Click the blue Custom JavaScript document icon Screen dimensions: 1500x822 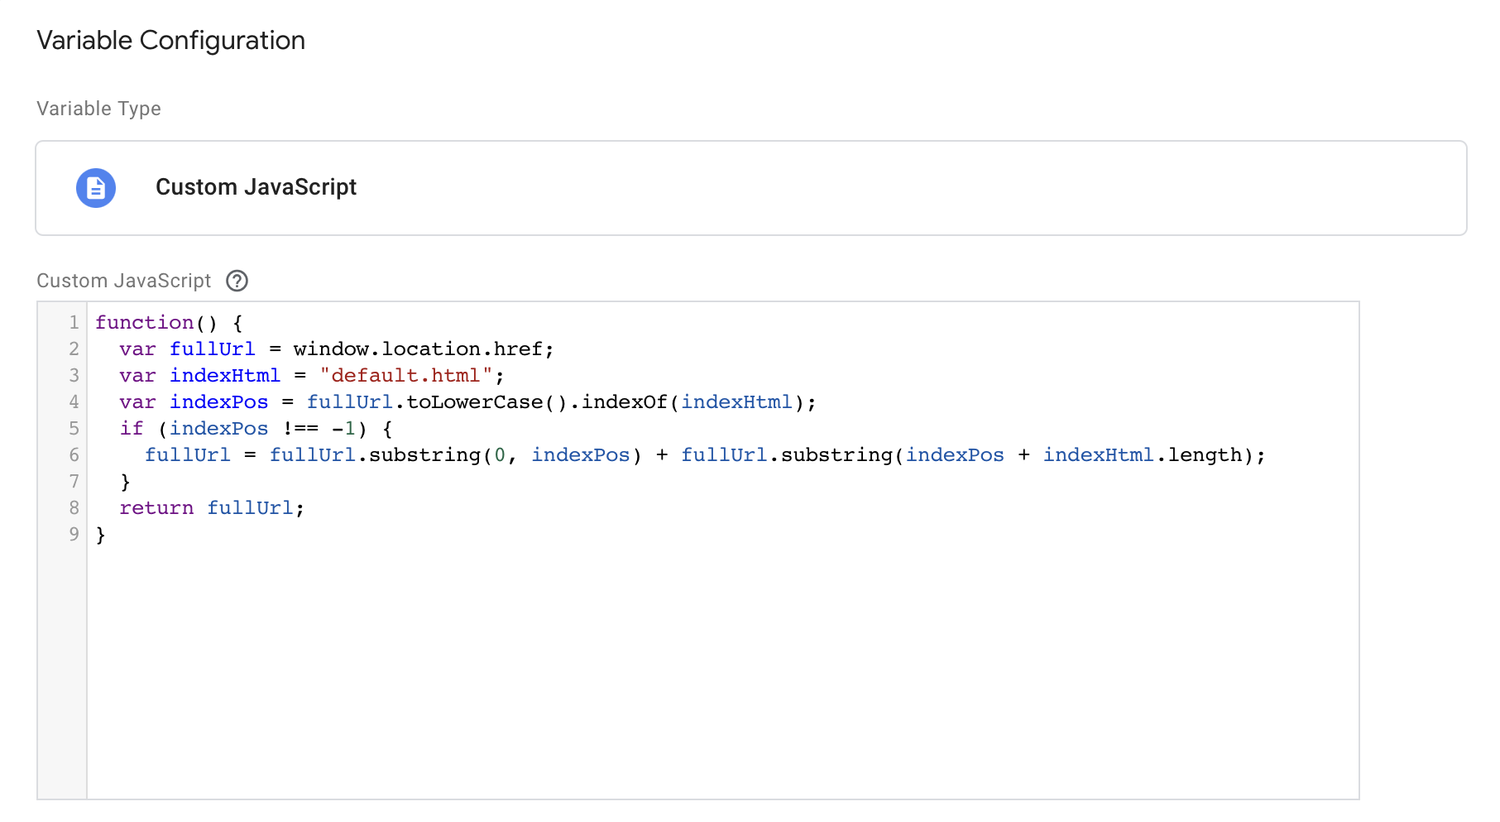96,187
